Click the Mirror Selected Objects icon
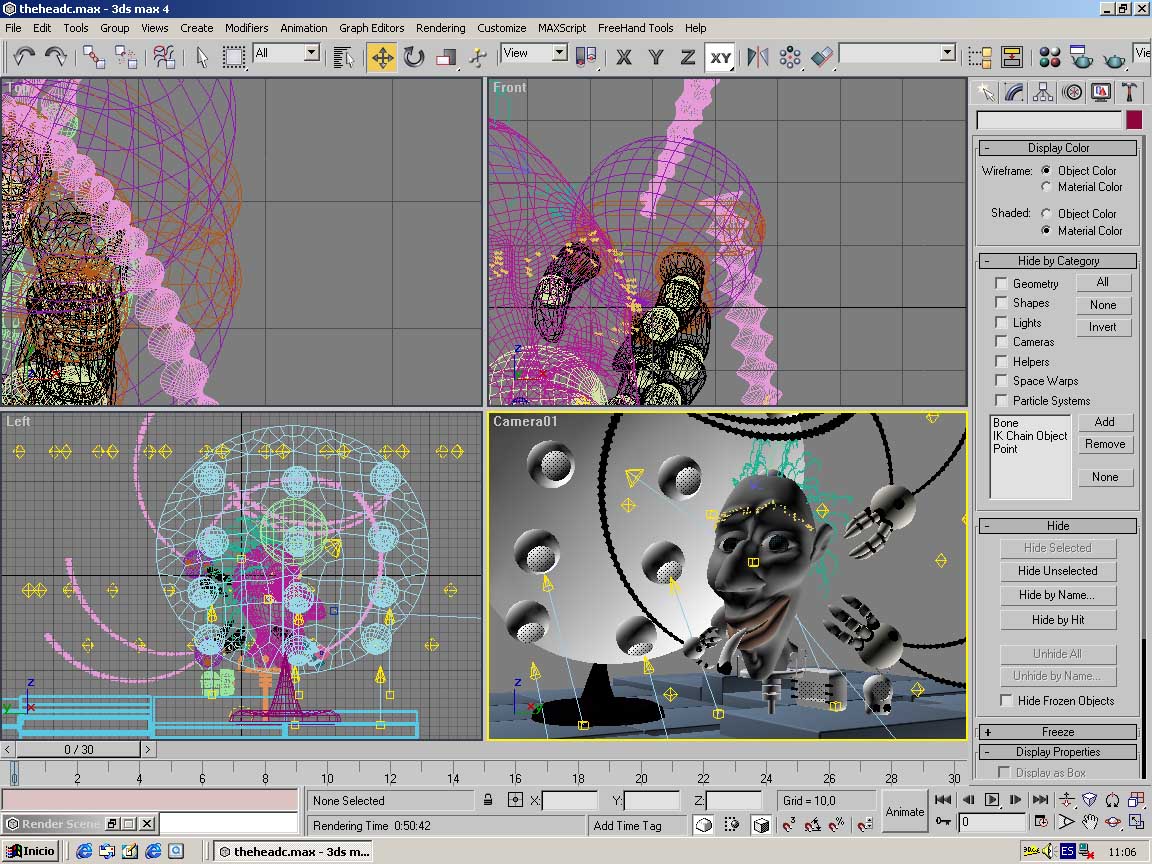 tap(758, 57)
